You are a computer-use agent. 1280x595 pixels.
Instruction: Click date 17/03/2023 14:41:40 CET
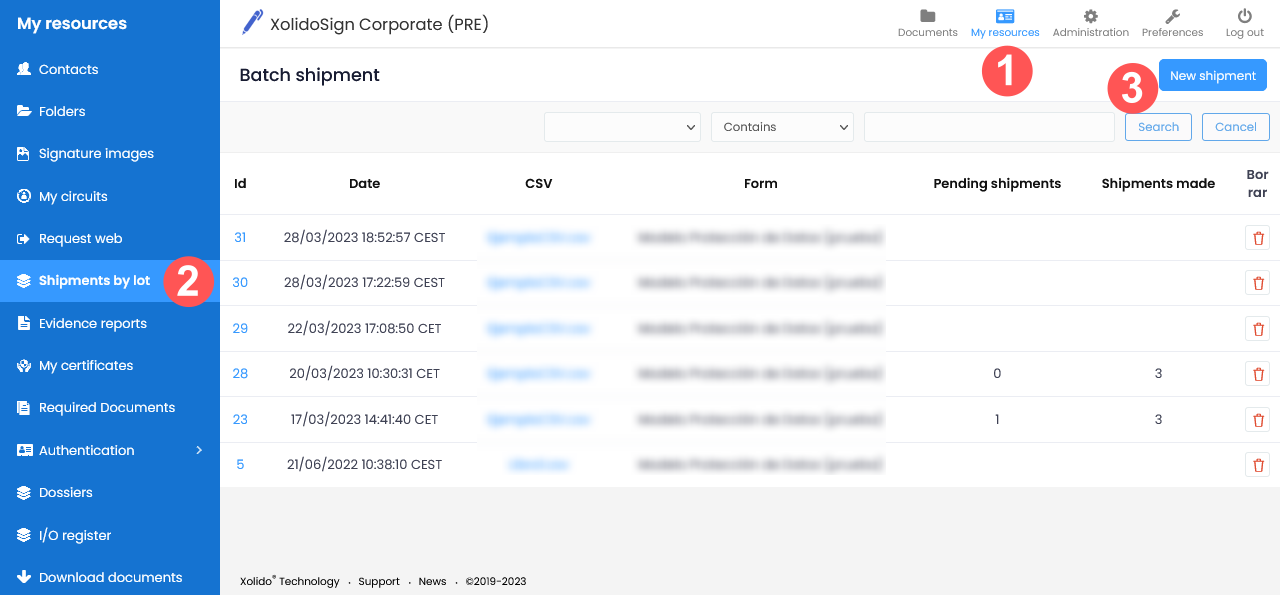(x=365, y=419)
